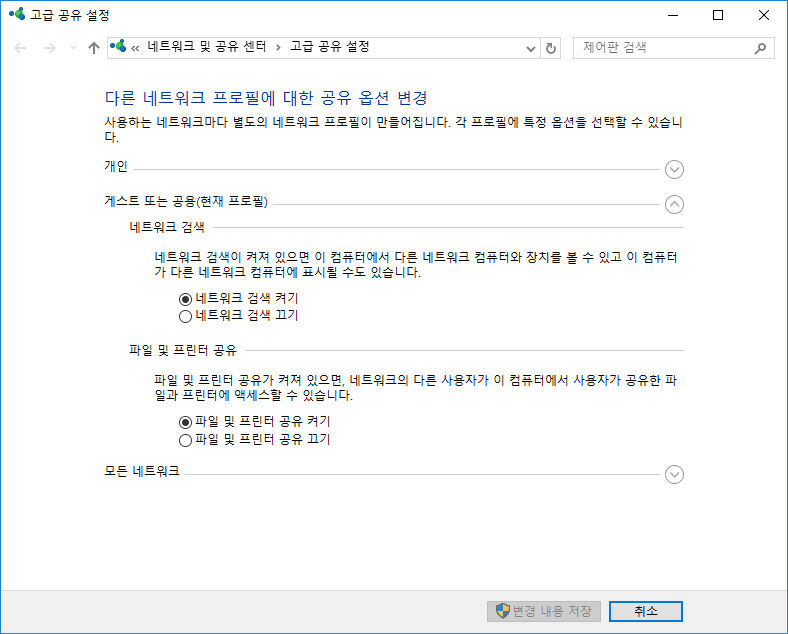Click the back navigation arrow
The image size is (788, 634).
21,48
